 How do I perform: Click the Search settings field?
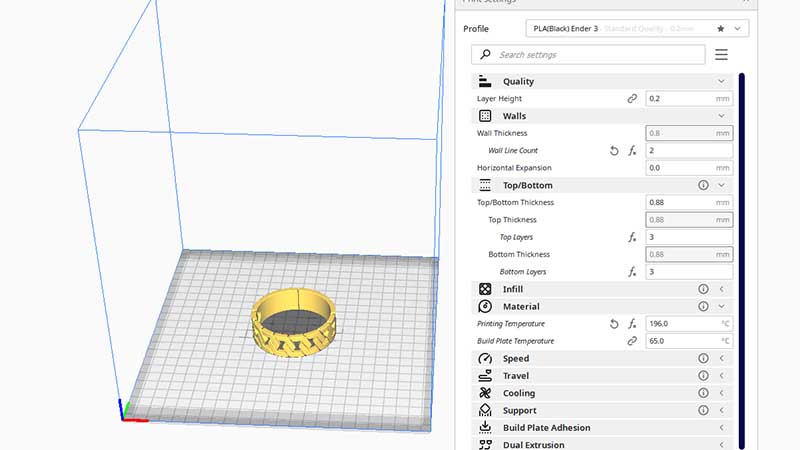[588, 55]
